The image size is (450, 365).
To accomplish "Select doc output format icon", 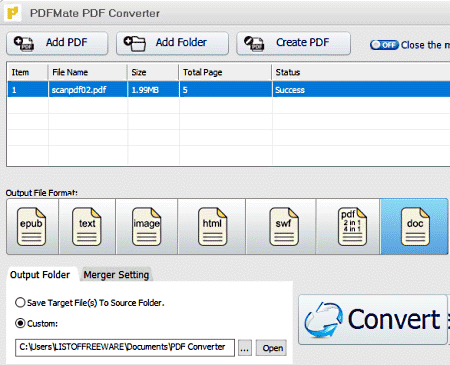I will pyautogui.click(x=414, y=227).
